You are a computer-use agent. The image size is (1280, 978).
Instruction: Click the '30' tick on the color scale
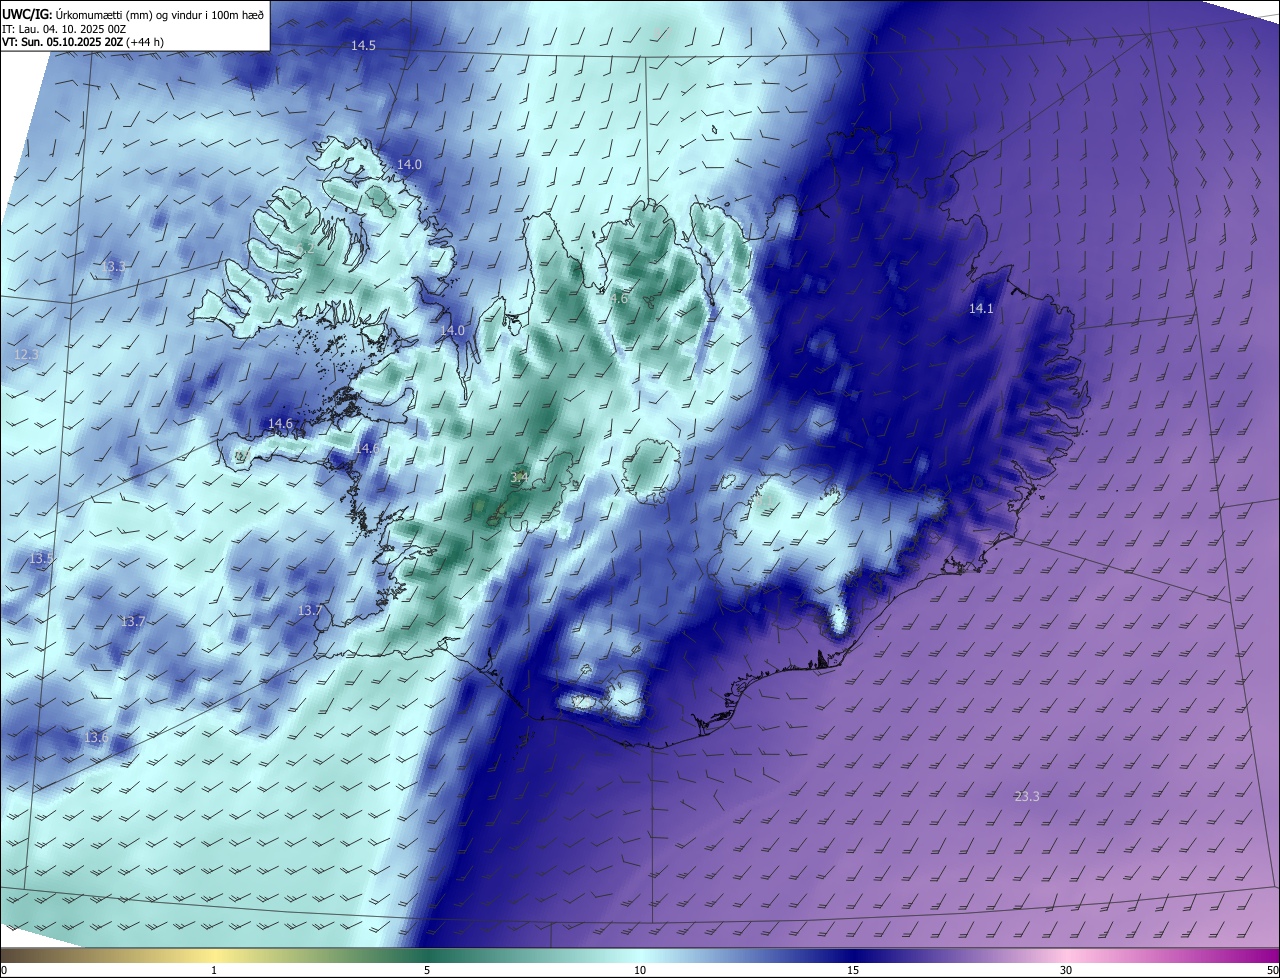click(1066, 970)
